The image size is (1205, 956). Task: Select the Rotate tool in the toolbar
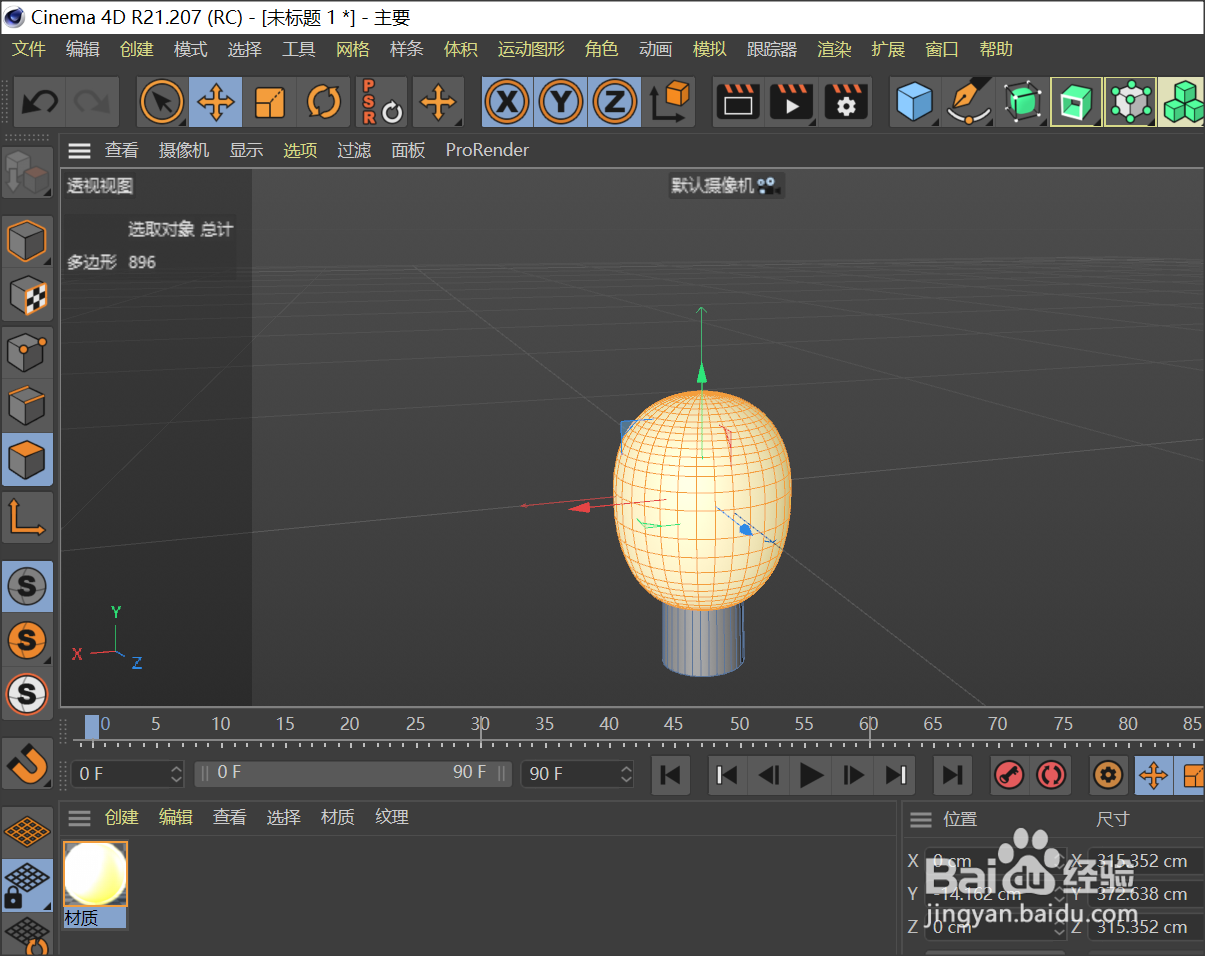coord(323,101)
